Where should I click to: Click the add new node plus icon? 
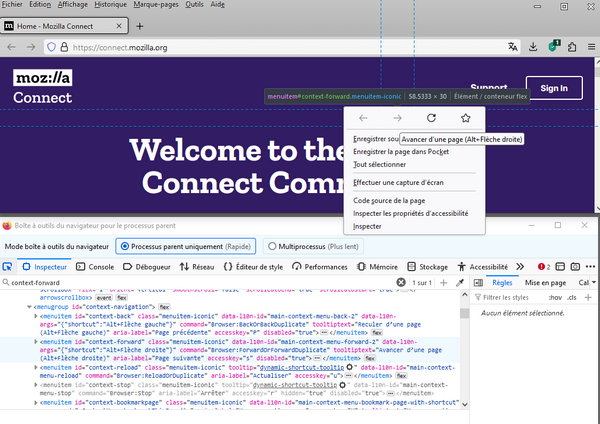[443, 282]
